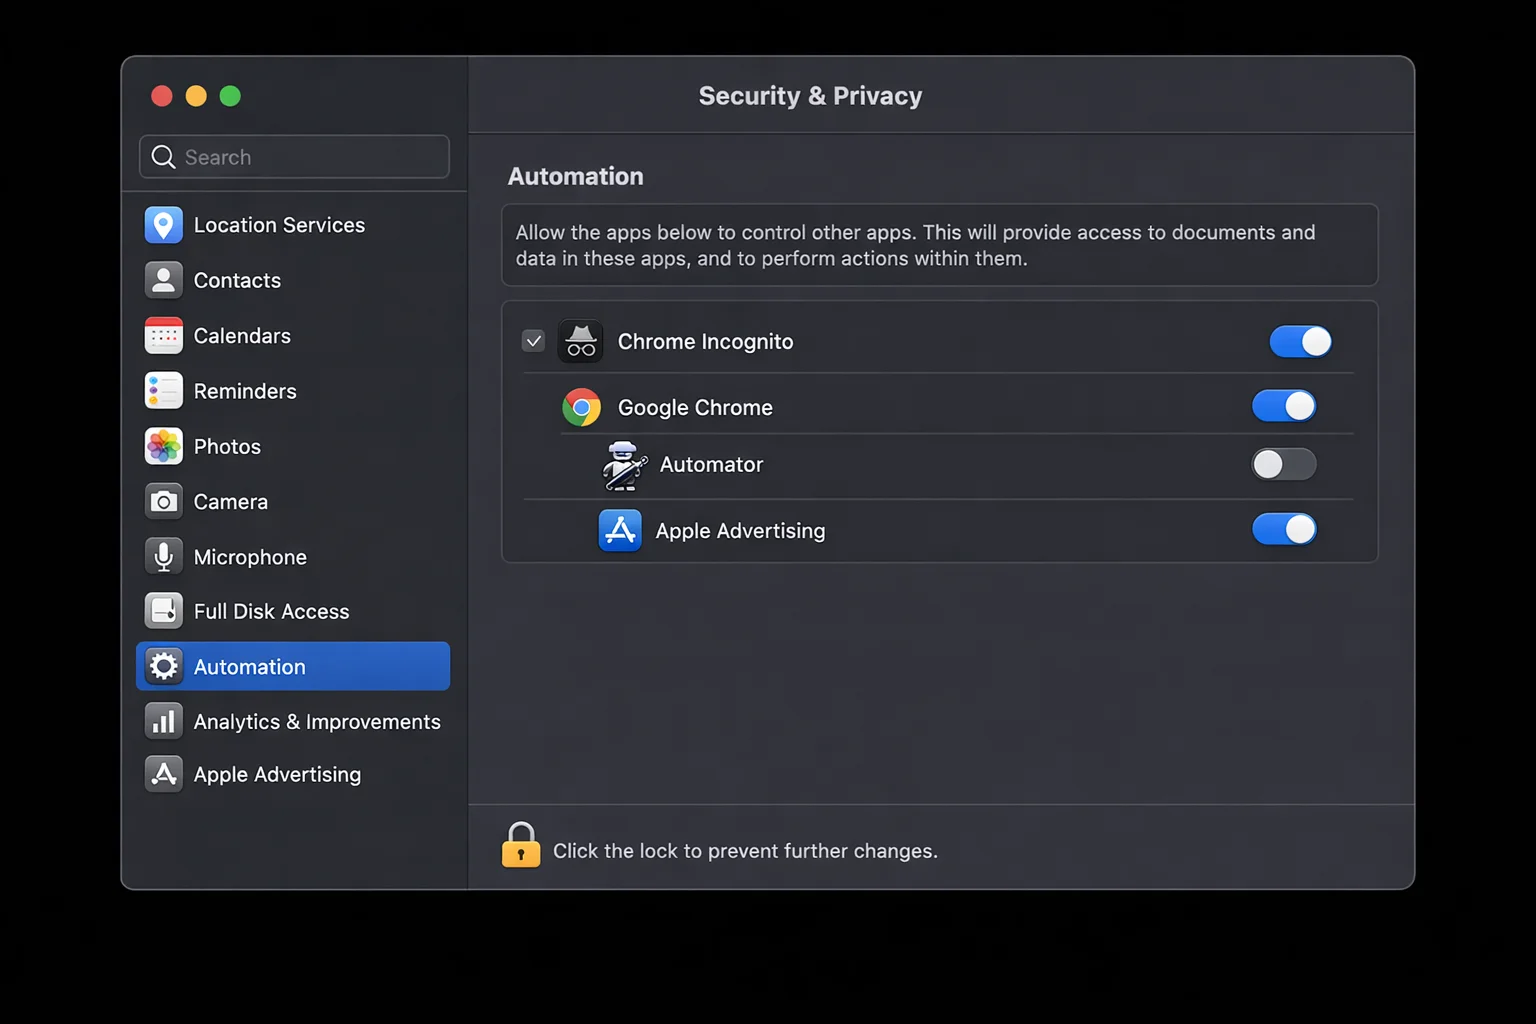The width and height of the screenshot is (1536, 1024).
Task: Choose Camera from the sidebar
Action: pyautogui.click(x=293, y=501)
